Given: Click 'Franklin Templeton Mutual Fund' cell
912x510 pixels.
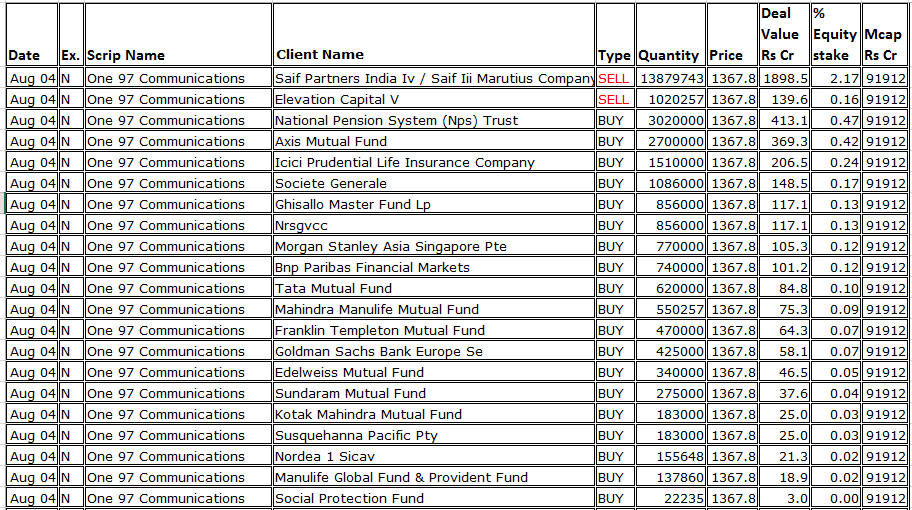Looking at the screenshot, I should 434,330.
